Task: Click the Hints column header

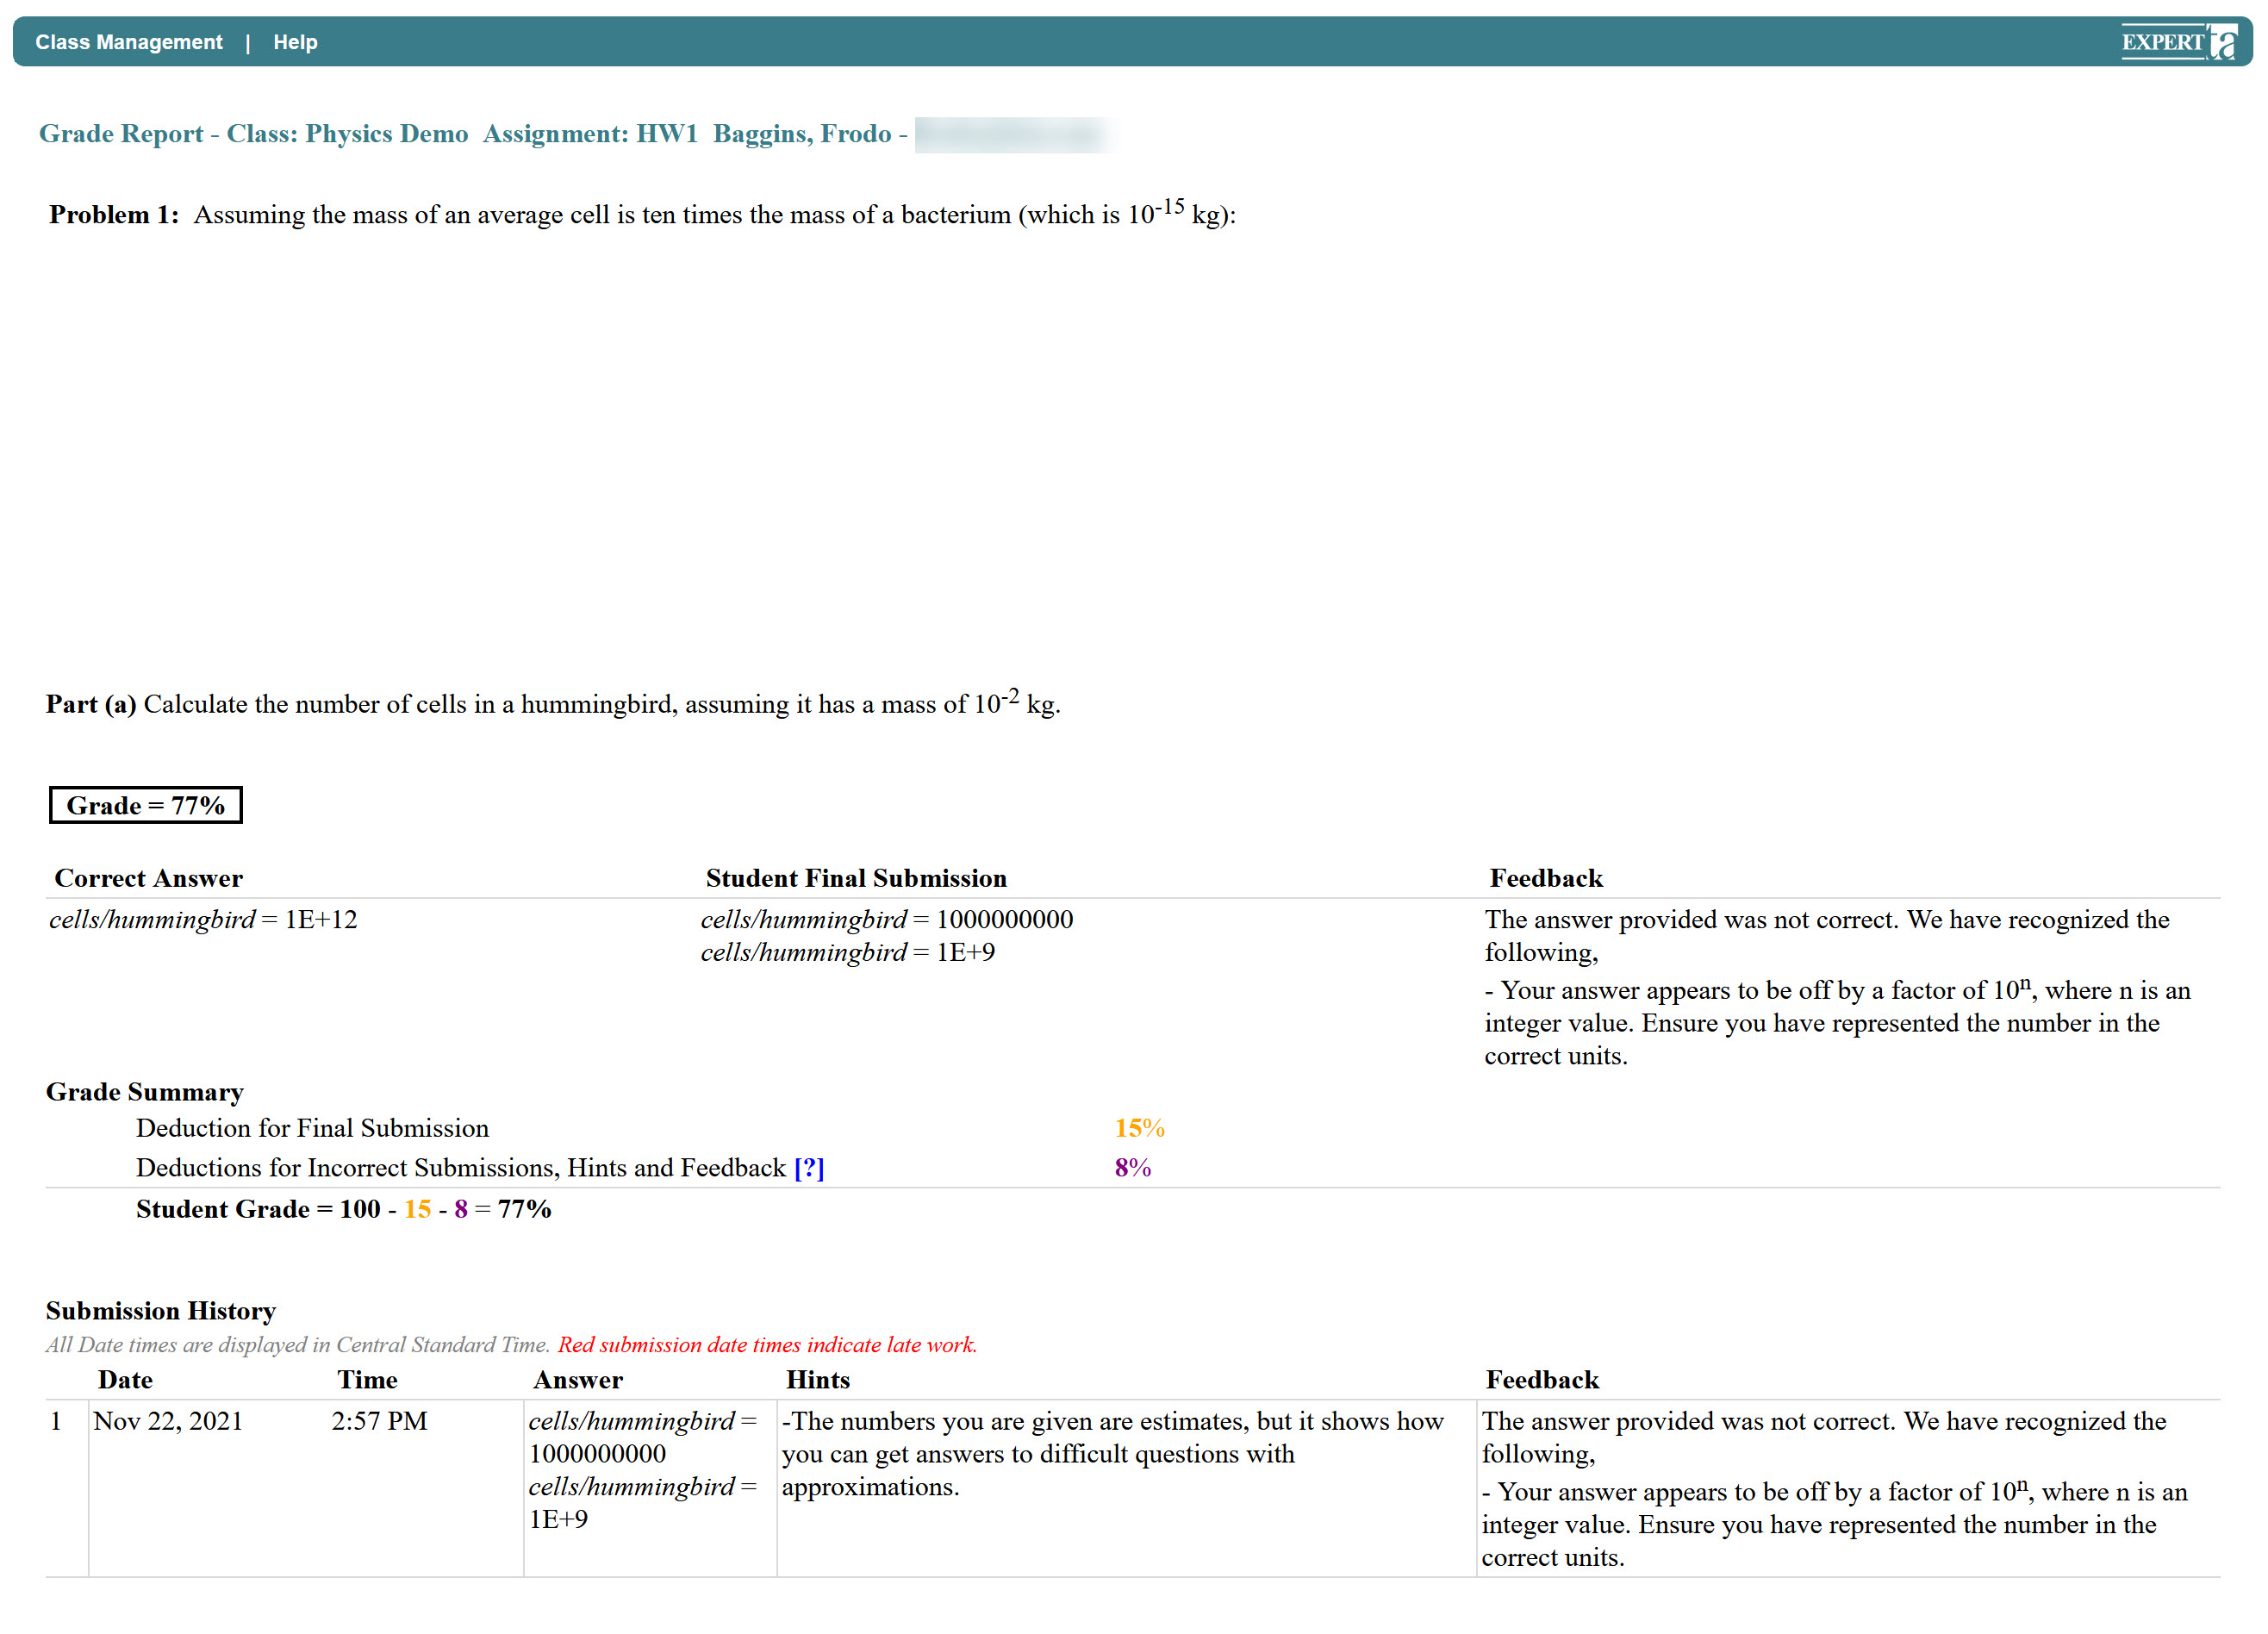Action: click(817, 1380)
